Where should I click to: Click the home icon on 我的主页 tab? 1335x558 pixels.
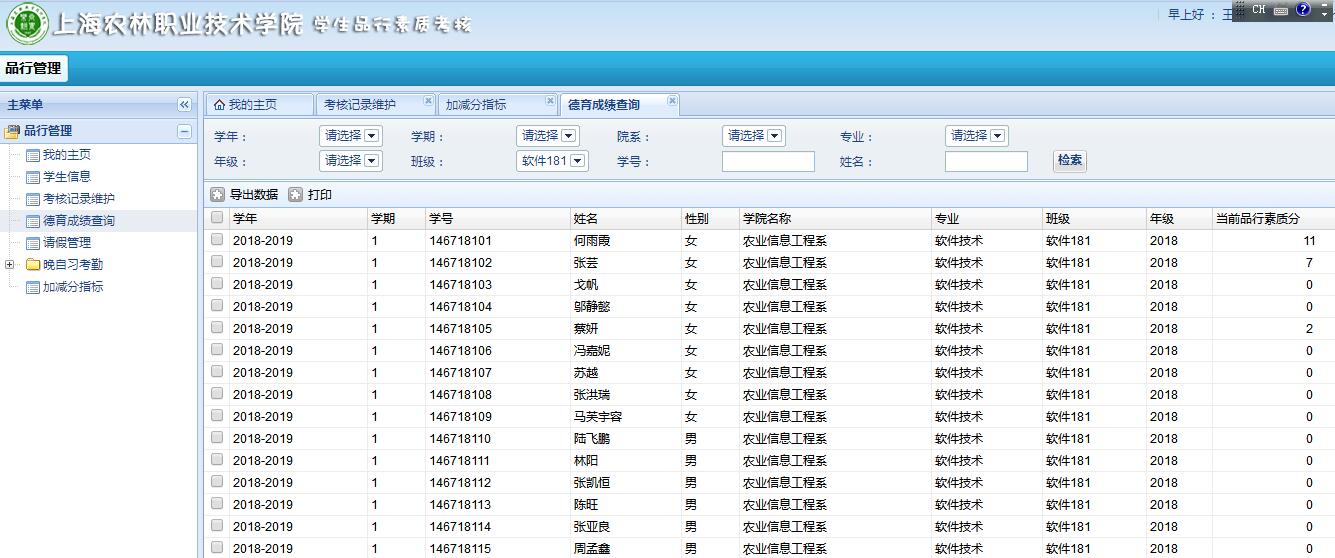pos(219,105)
